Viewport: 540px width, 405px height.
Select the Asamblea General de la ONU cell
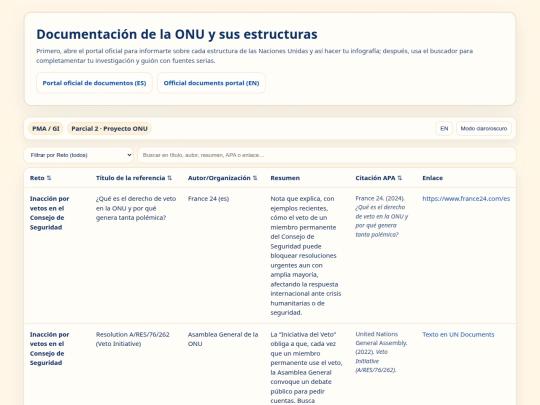223,339
